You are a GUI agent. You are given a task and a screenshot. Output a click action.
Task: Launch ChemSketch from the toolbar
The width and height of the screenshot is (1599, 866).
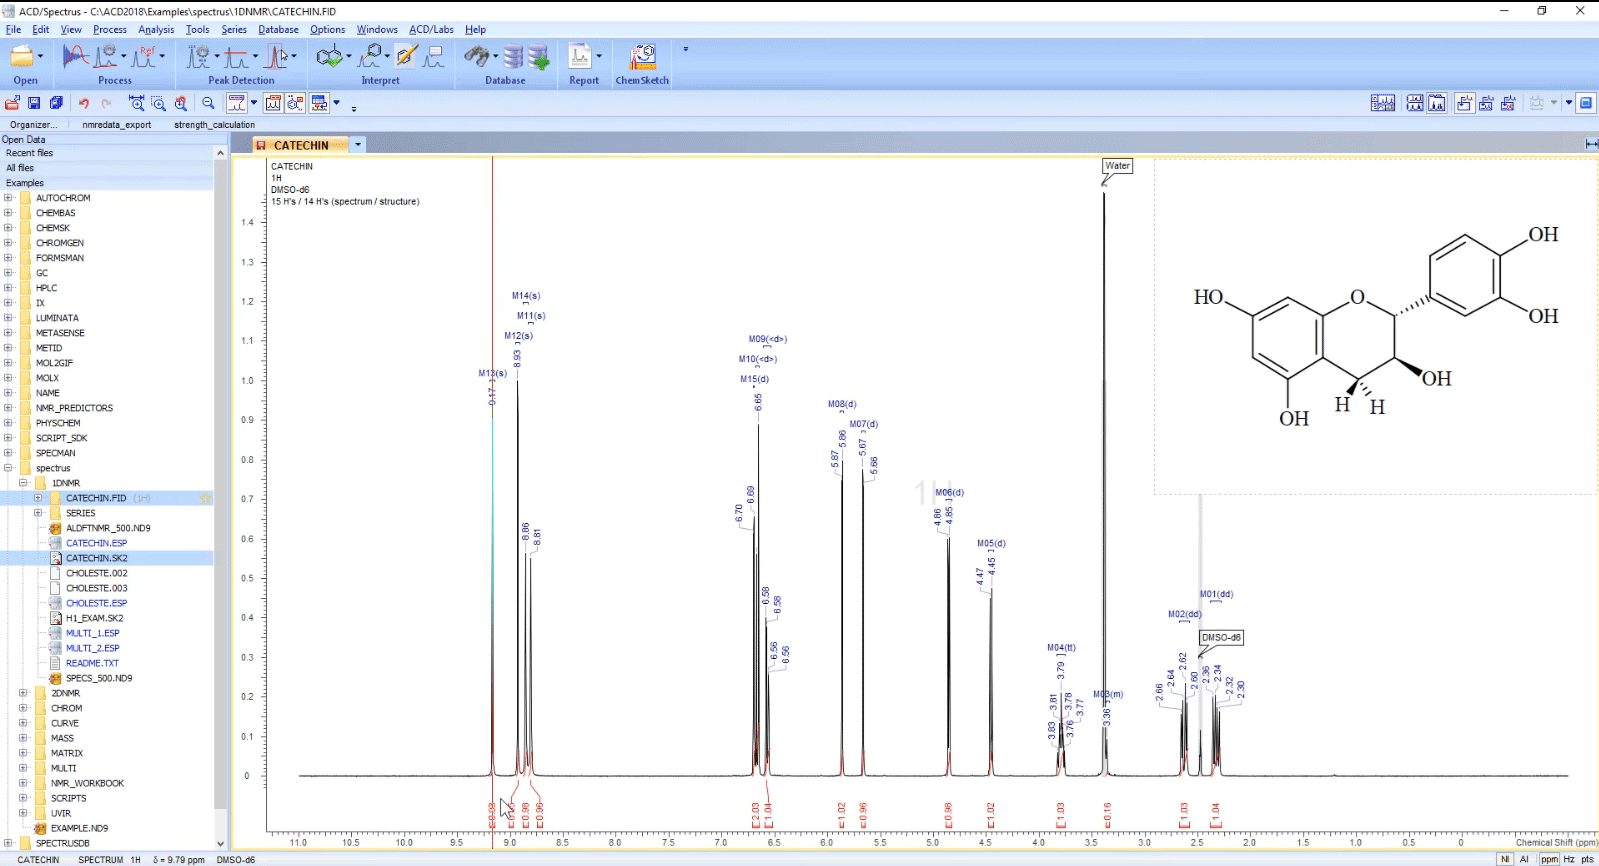coord(643,57)
